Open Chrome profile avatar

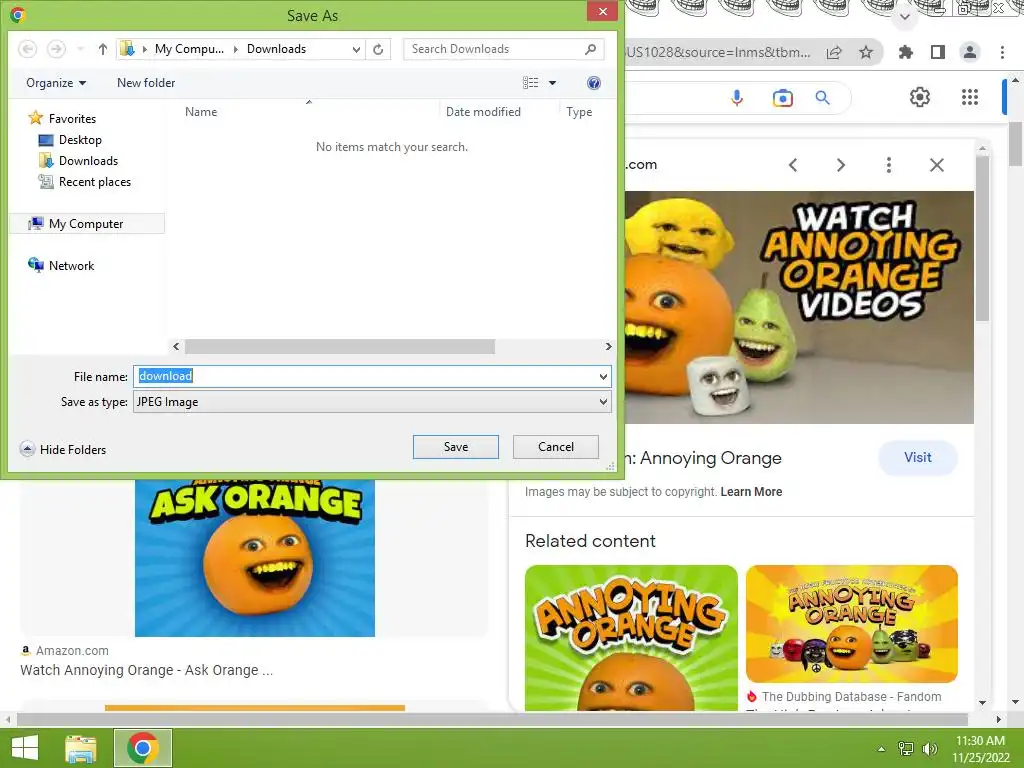pos(970,52)
